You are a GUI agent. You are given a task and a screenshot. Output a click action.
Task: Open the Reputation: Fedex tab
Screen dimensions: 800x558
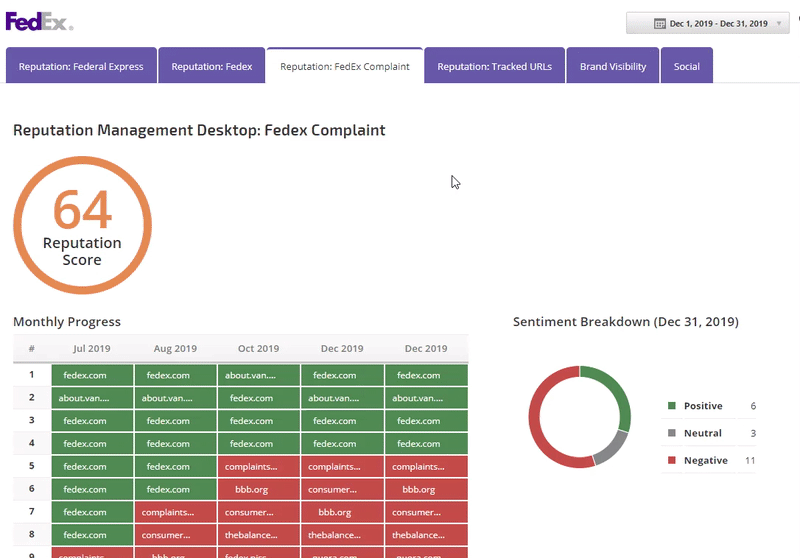coord(212,66)
